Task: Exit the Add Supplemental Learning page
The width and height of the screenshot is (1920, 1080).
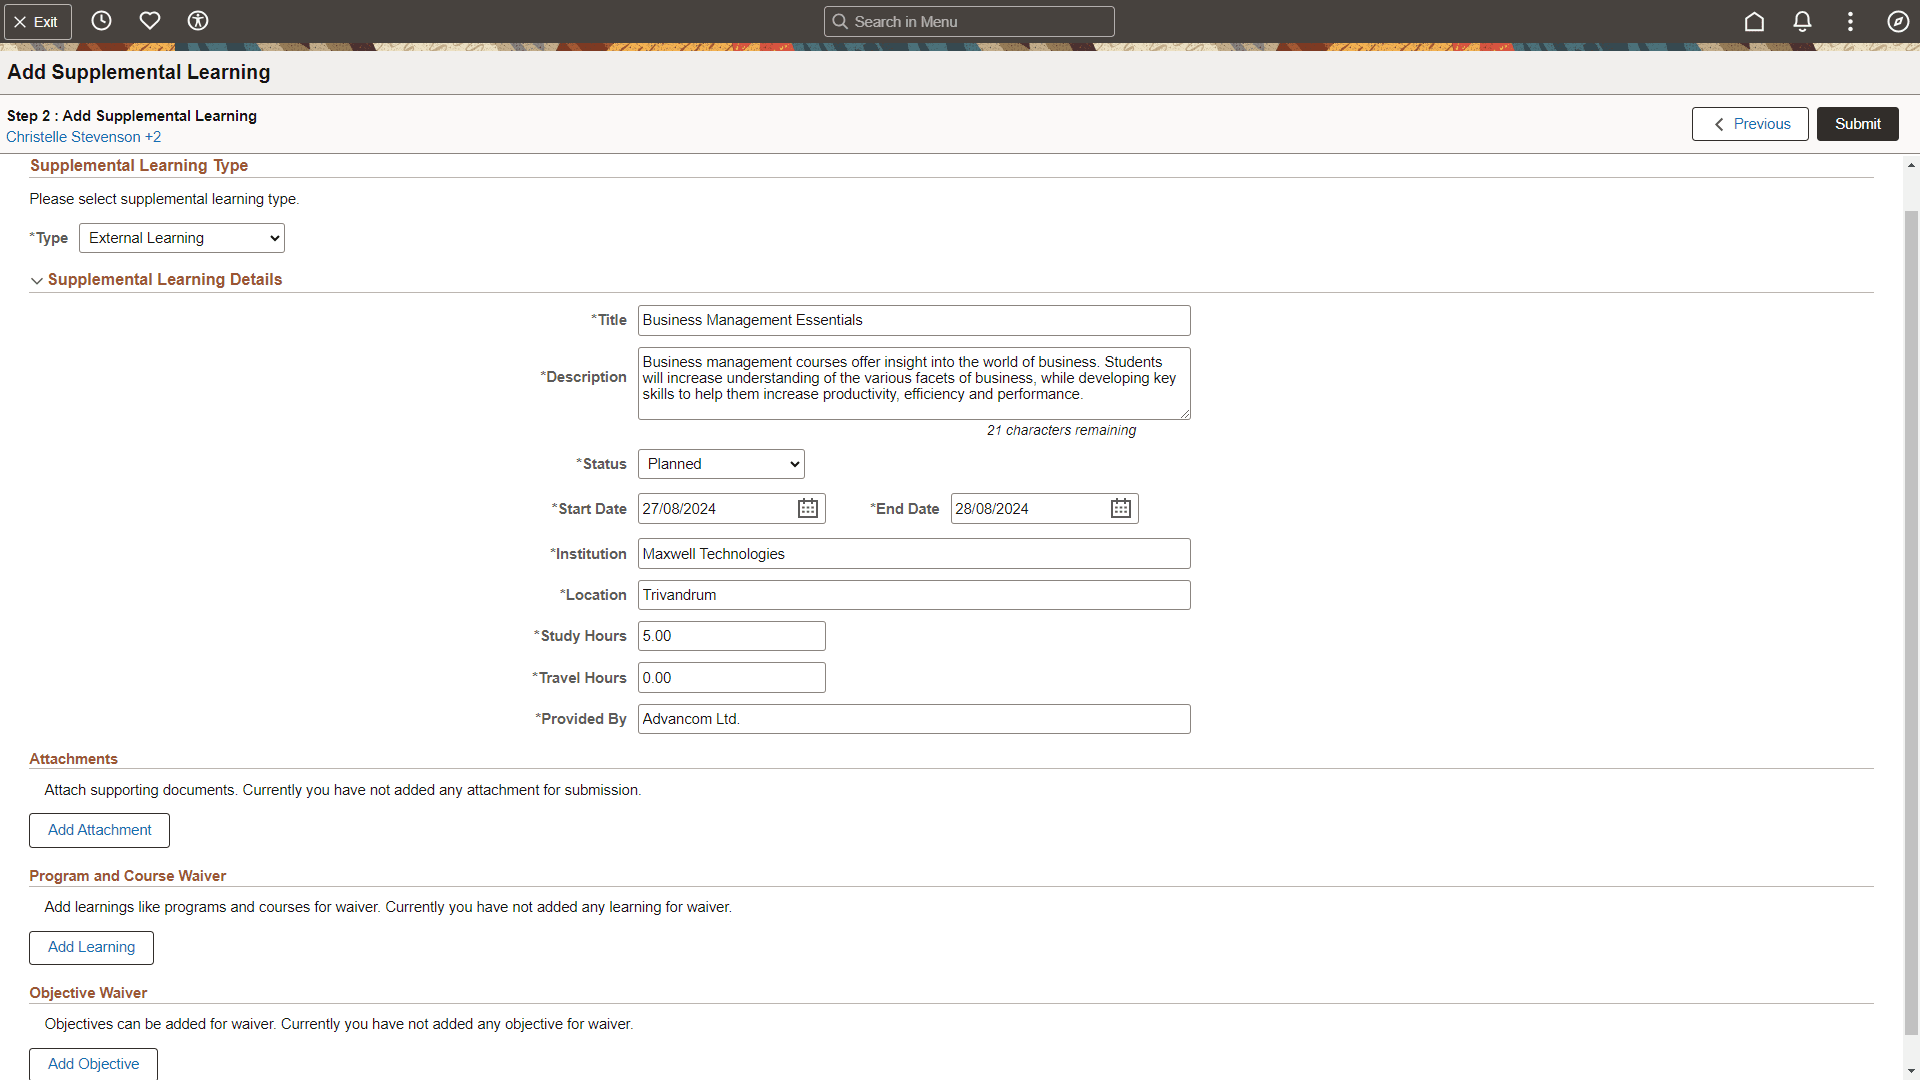Action: (x=37, y=21)
